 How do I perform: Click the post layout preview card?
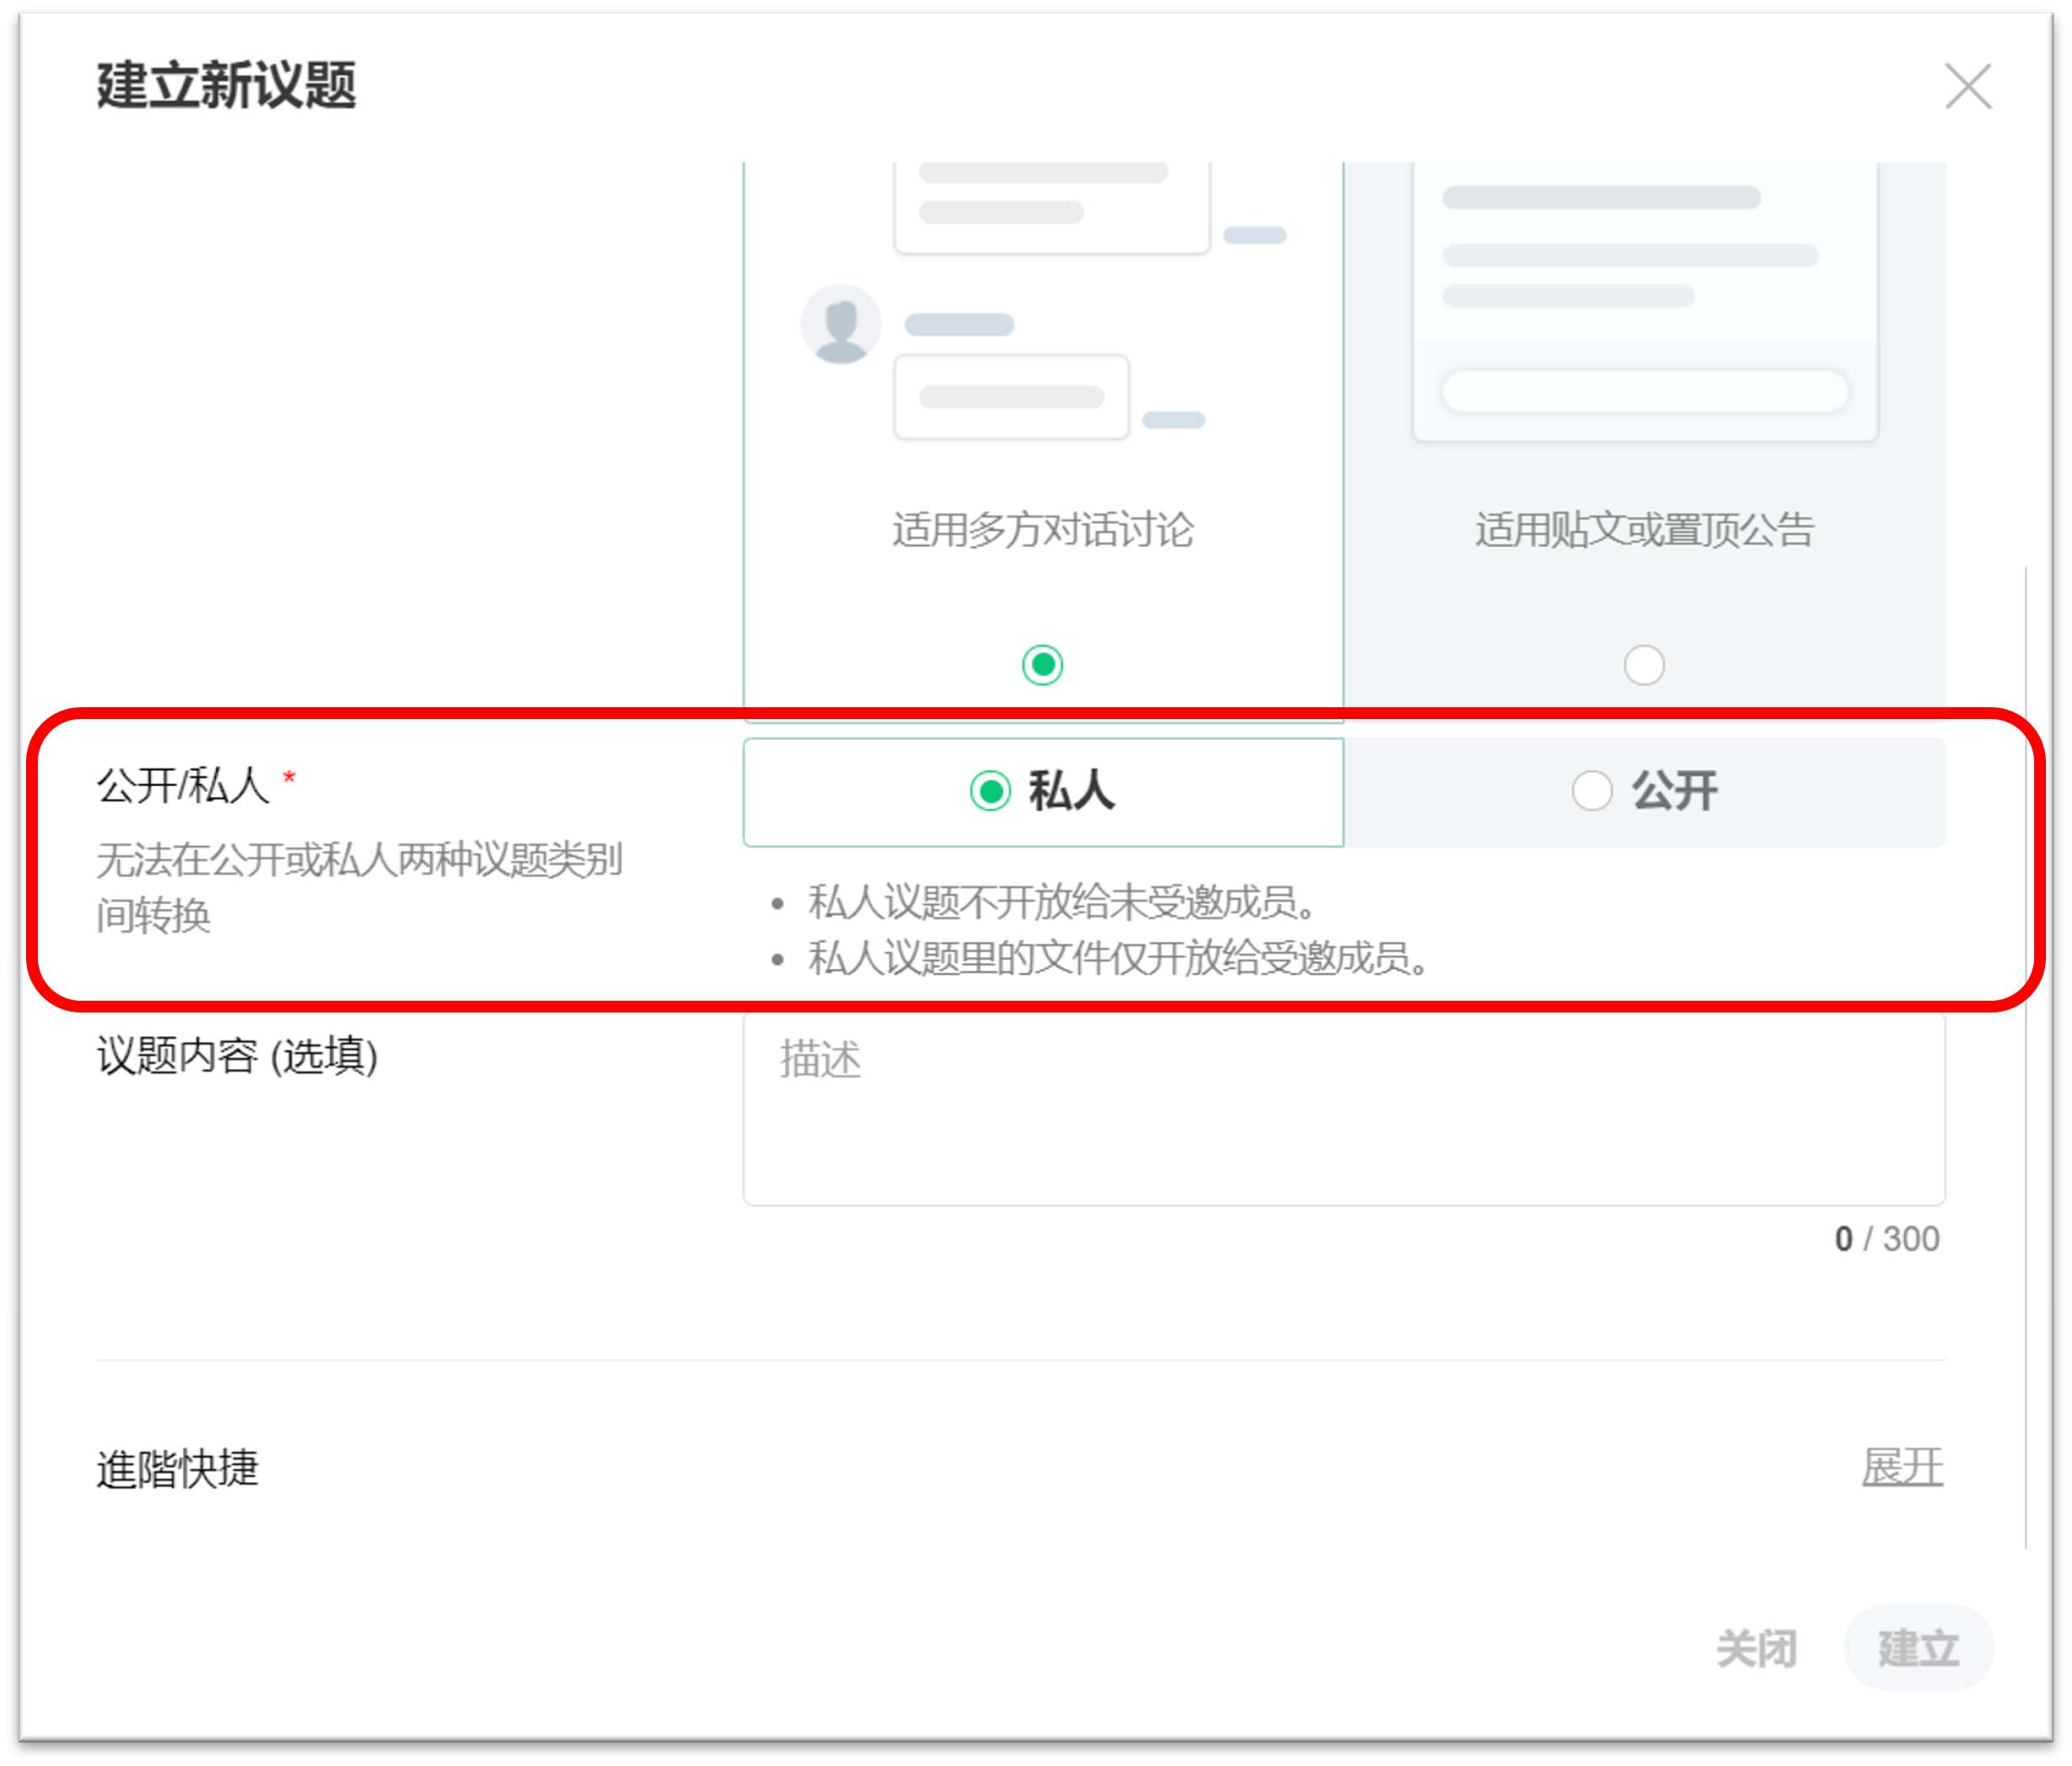click(1643, 300)
